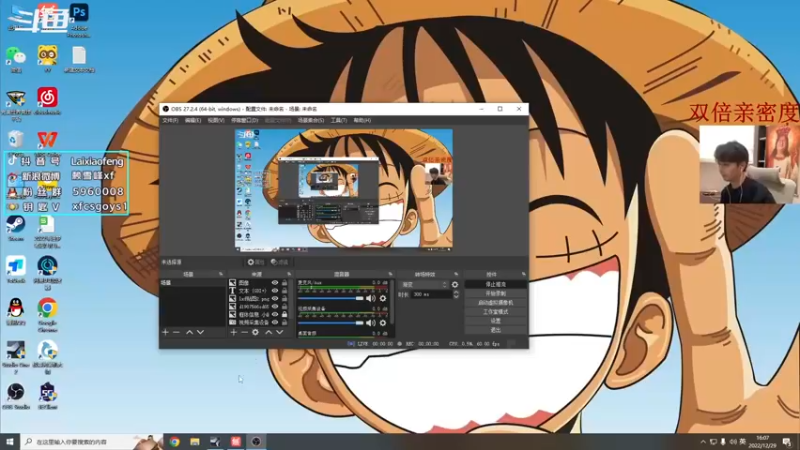Adjust microphone/Aux volume slider
The width and height of the screenshot is (800, 450).
tap(331, 298)
